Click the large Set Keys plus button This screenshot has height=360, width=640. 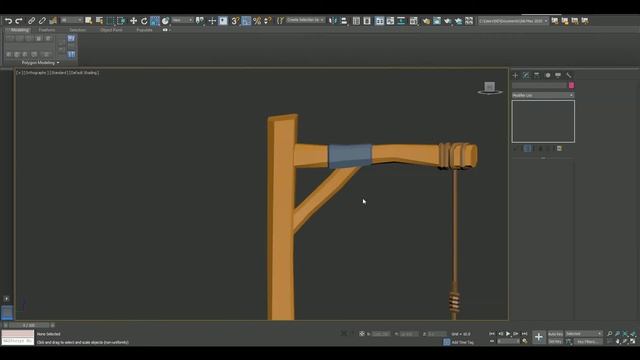pos(539,337)
